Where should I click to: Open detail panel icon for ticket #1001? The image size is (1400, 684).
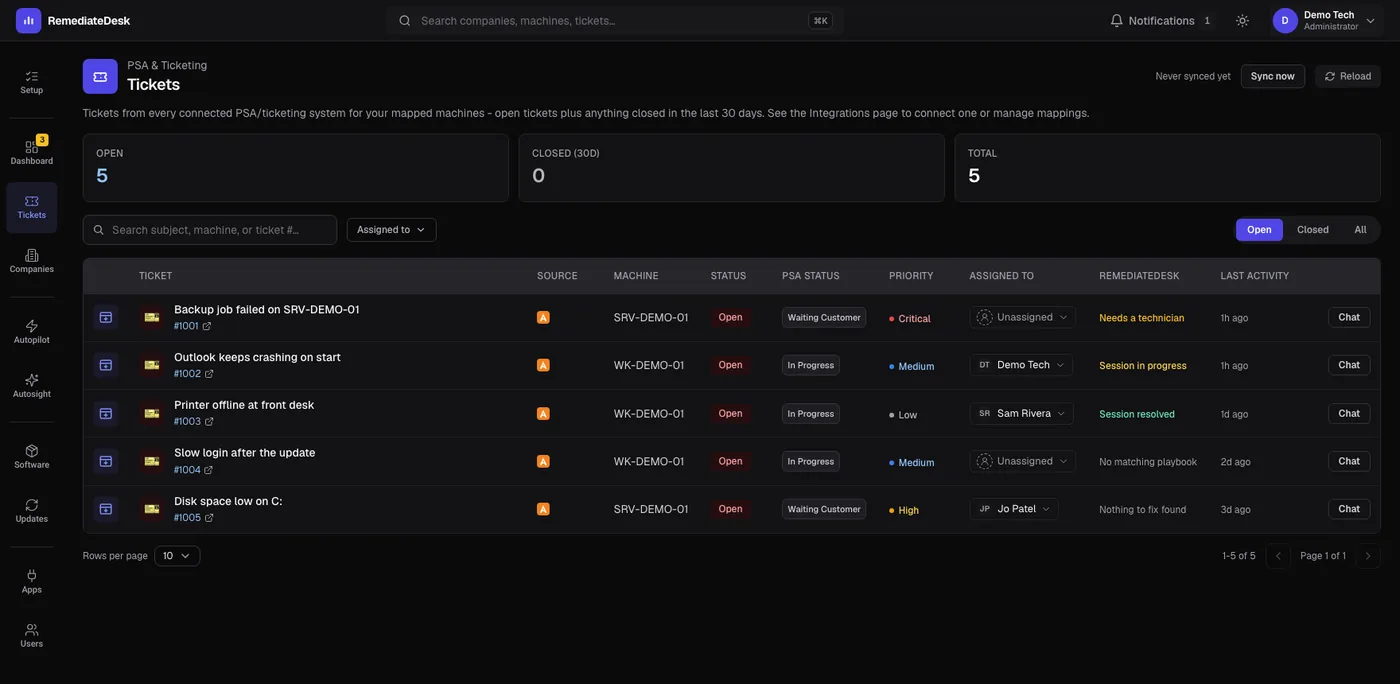[x=105, y=317]
